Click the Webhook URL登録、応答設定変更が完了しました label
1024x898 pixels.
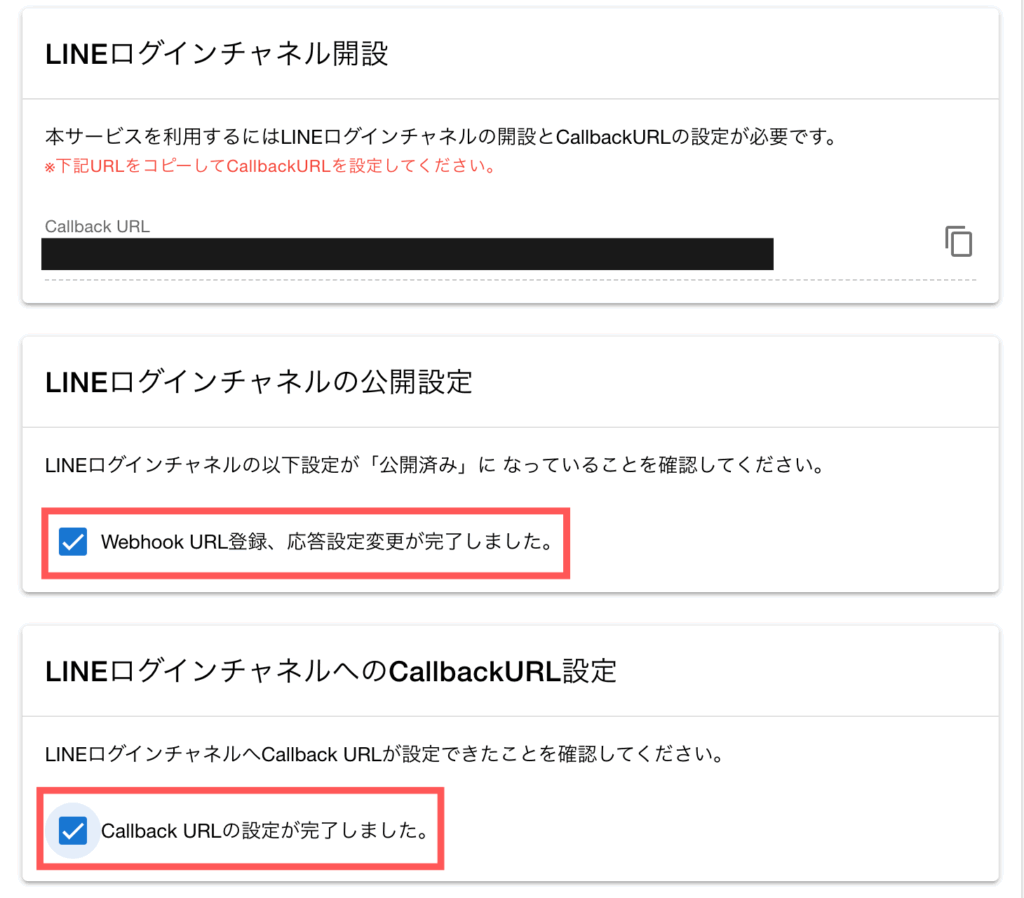point(326,542)
